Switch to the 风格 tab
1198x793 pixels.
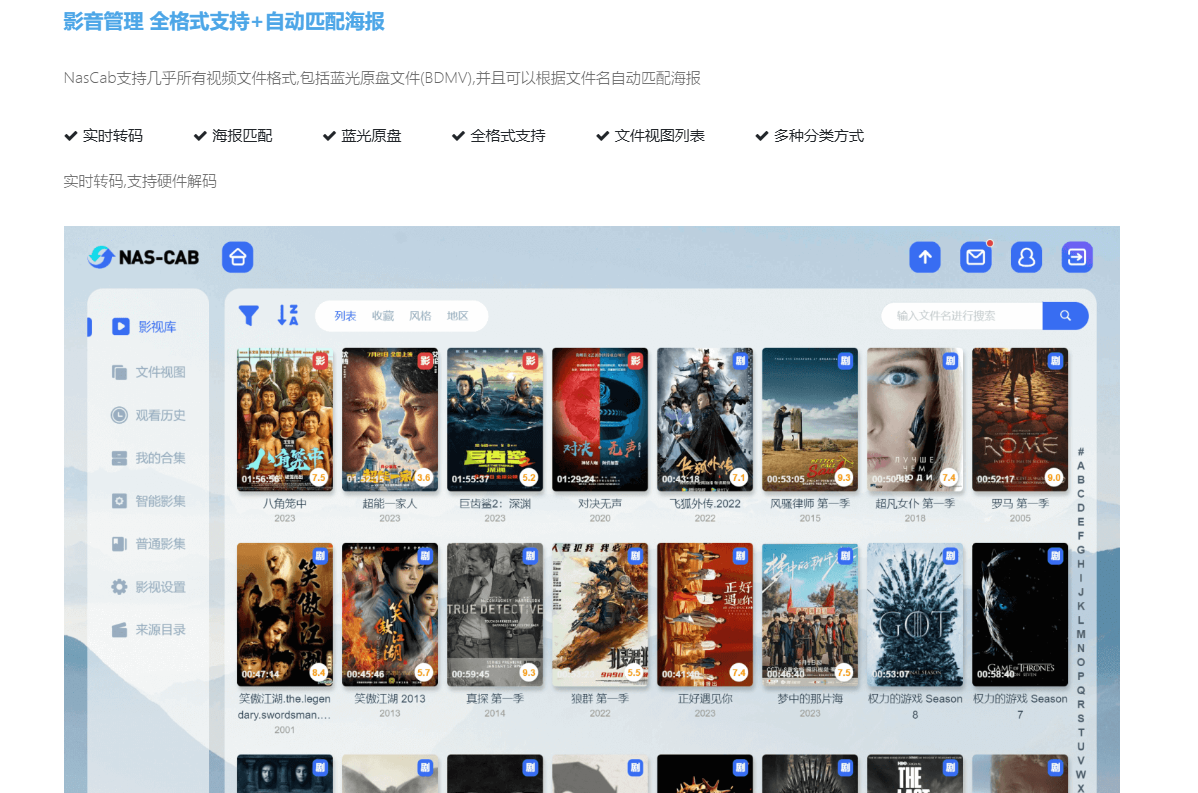420,316
